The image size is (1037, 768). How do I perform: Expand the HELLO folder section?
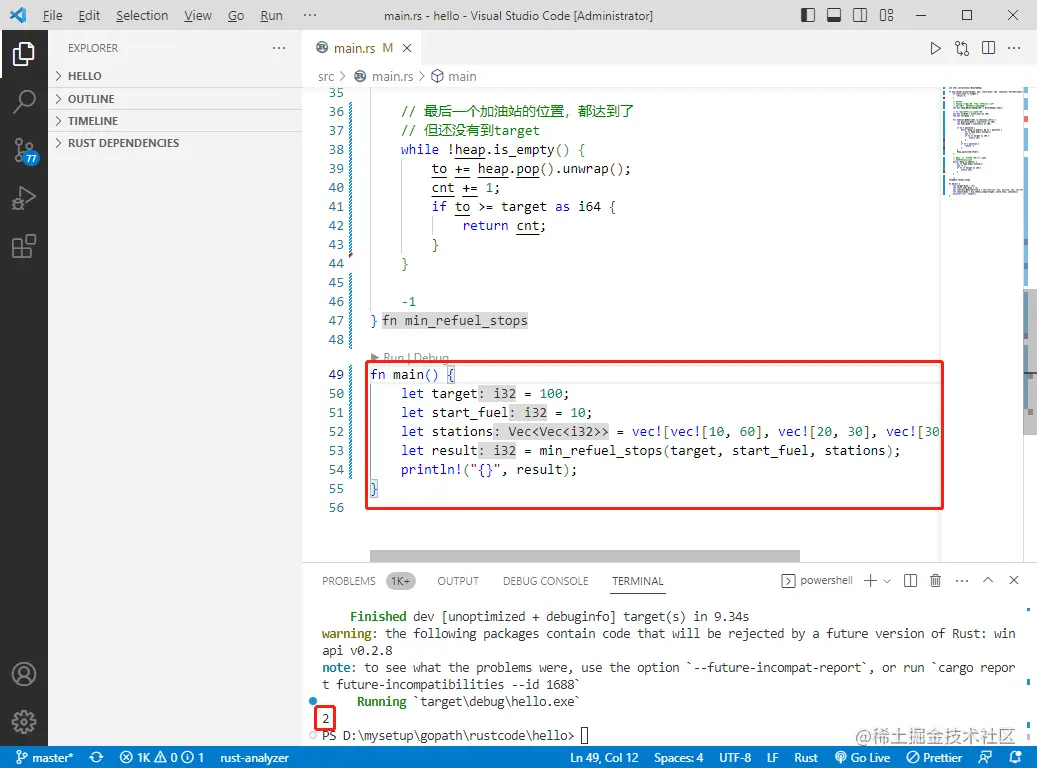point(175,76)
